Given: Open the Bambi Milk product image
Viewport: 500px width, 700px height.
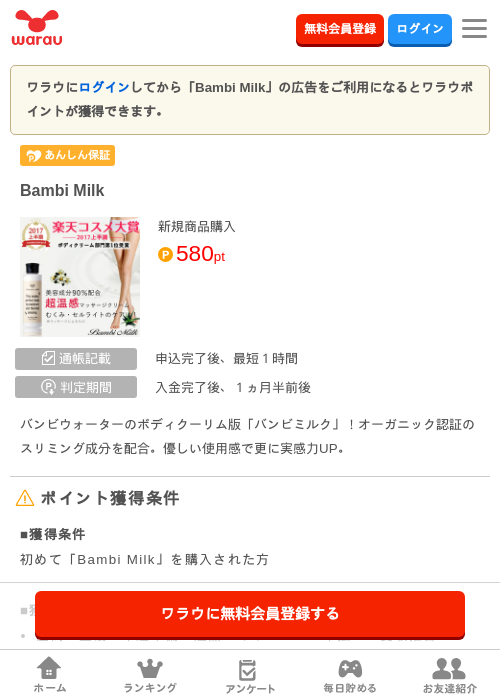Looking at the screenshot, I should coord(80,277).
